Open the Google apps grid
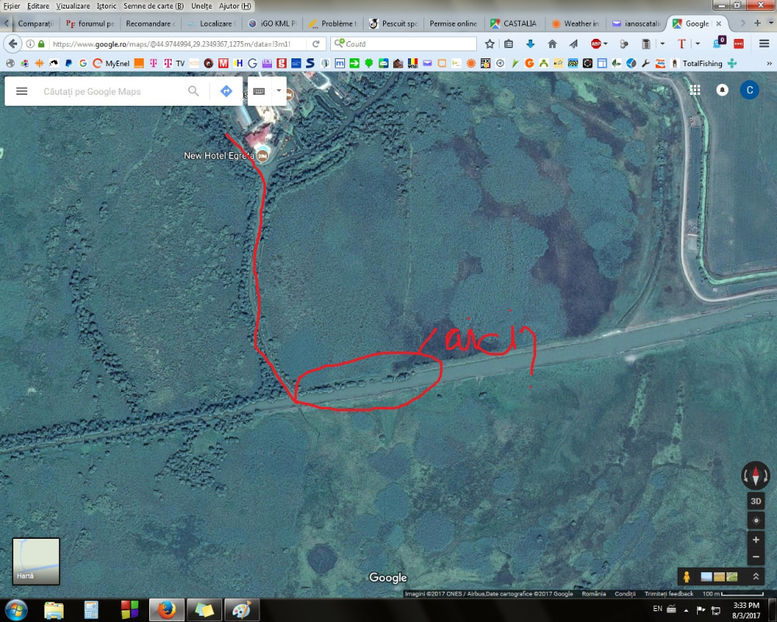The height and width of the screenshot is (622, 777). pyautogui.click(x=695, y=90)
